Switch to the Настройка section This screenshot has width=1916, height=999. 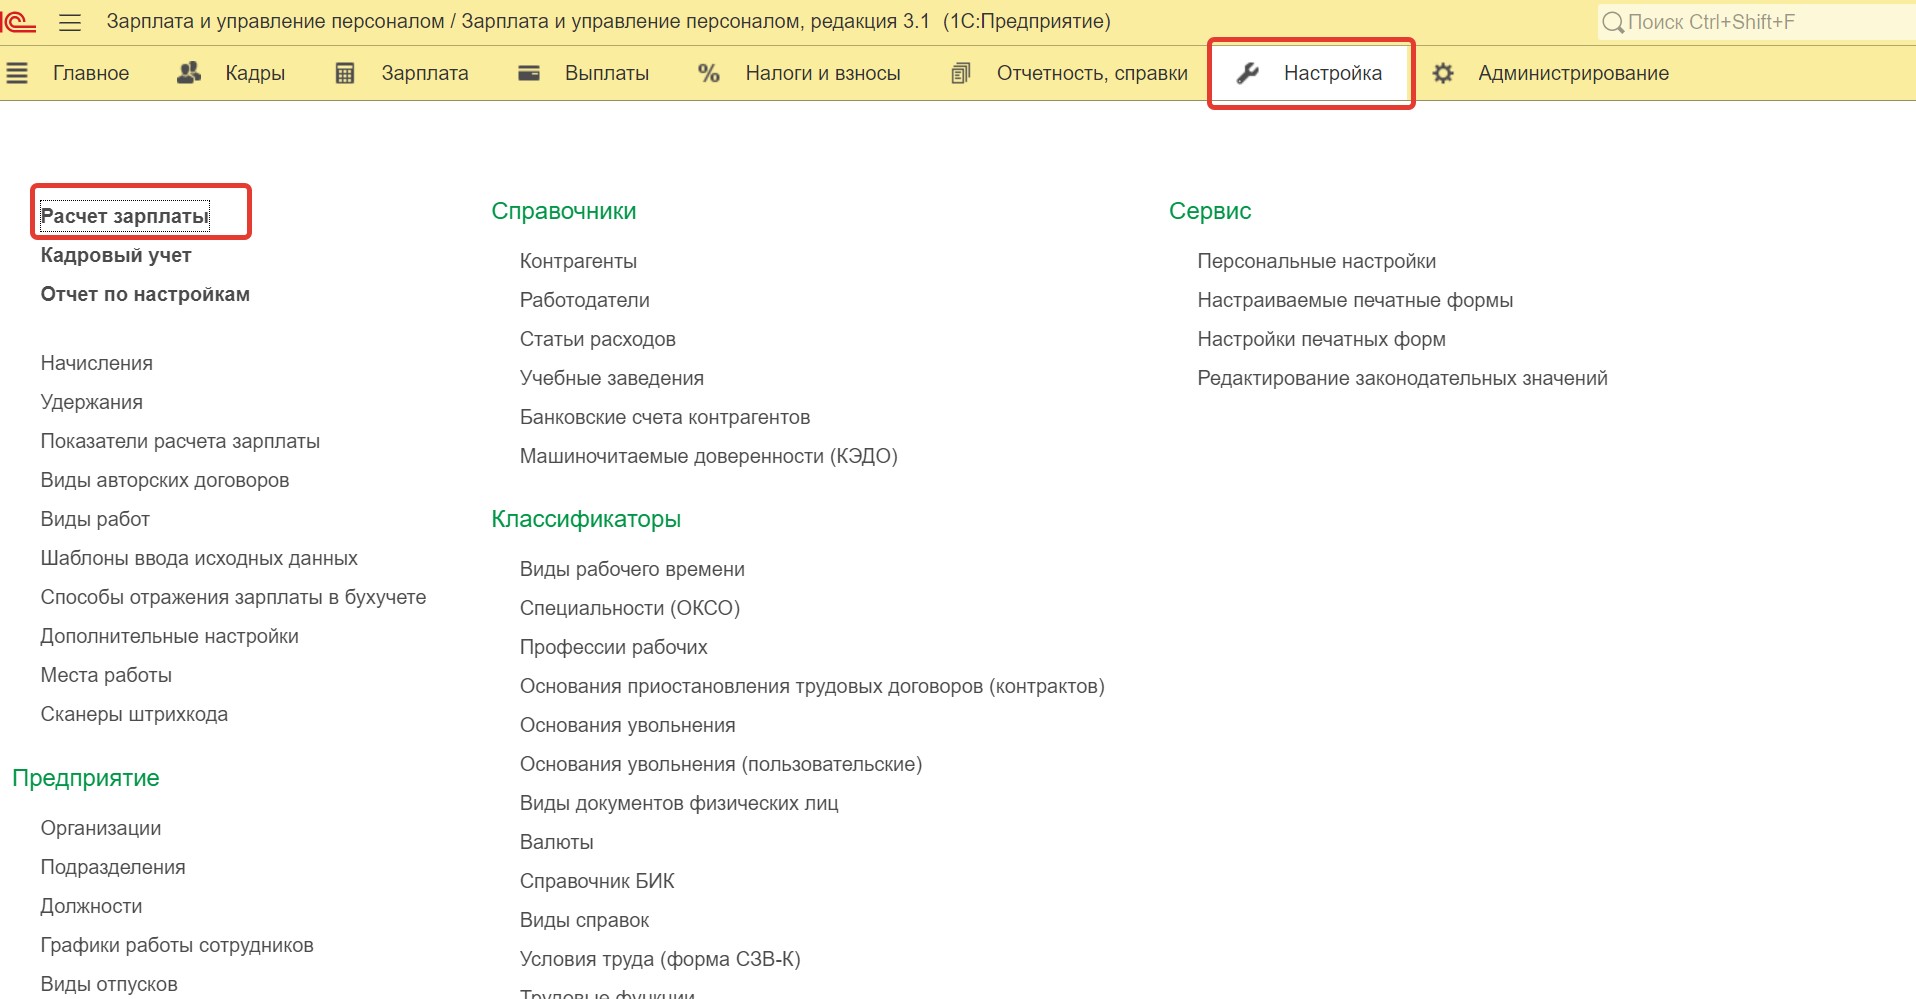click(x=1333, y=73)
